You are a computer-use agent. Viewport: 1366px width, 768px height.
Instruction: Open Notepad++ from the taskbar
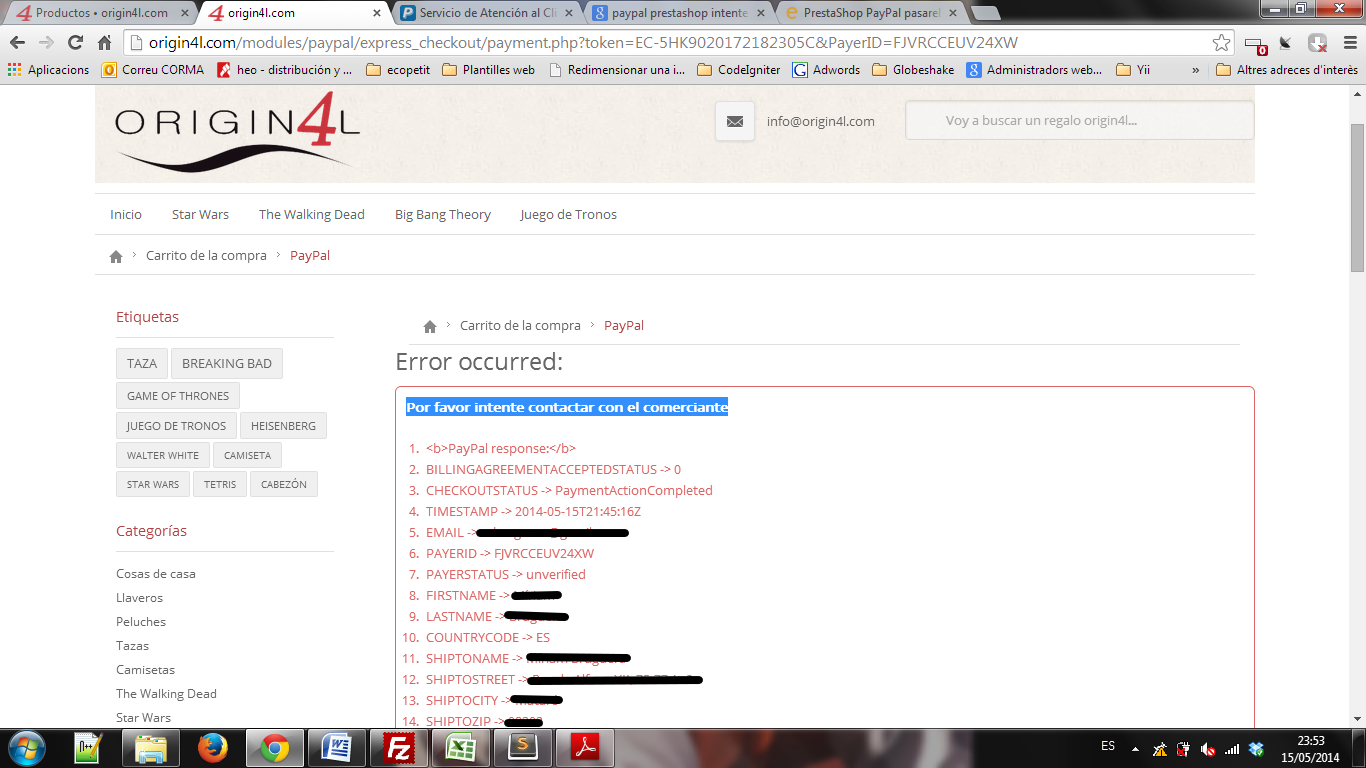(89, 748)
